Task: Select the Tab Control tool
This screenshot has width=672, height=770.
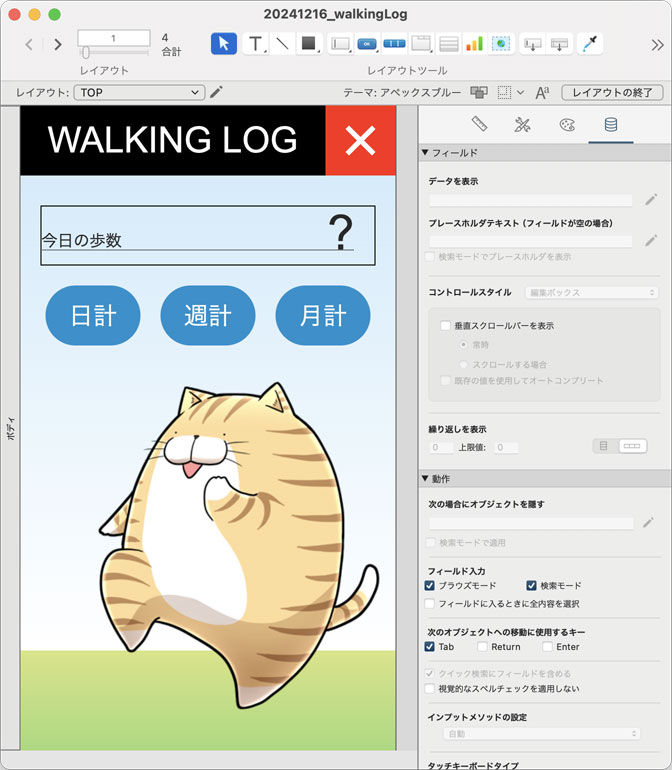Action: coord(421,44)
